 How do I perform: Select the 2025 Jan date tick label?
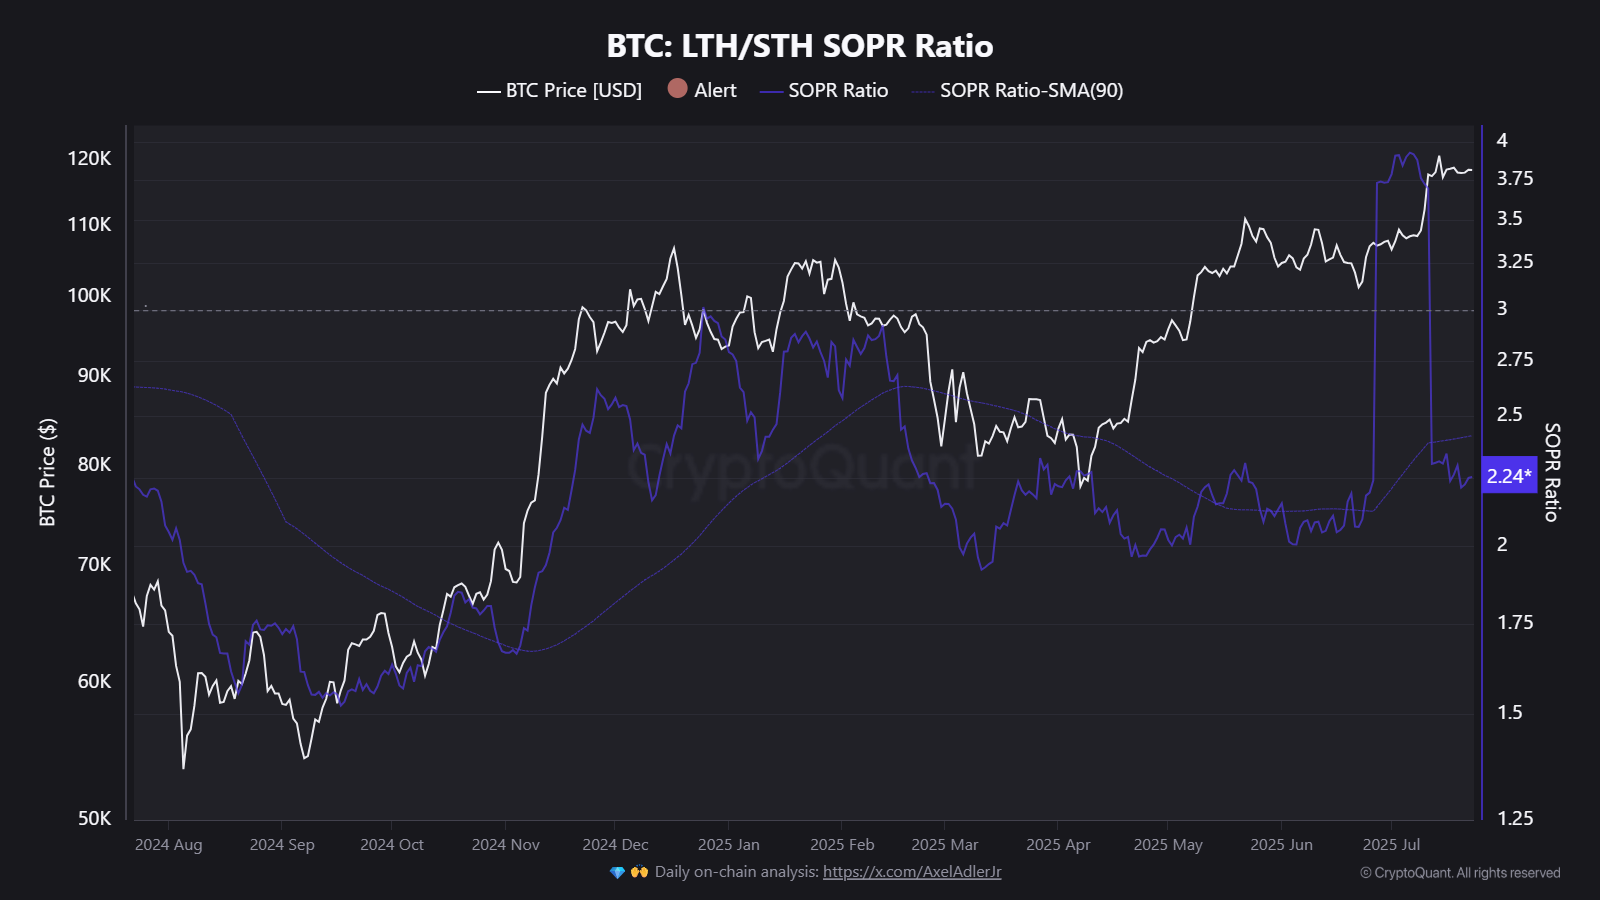pos(728,845)
